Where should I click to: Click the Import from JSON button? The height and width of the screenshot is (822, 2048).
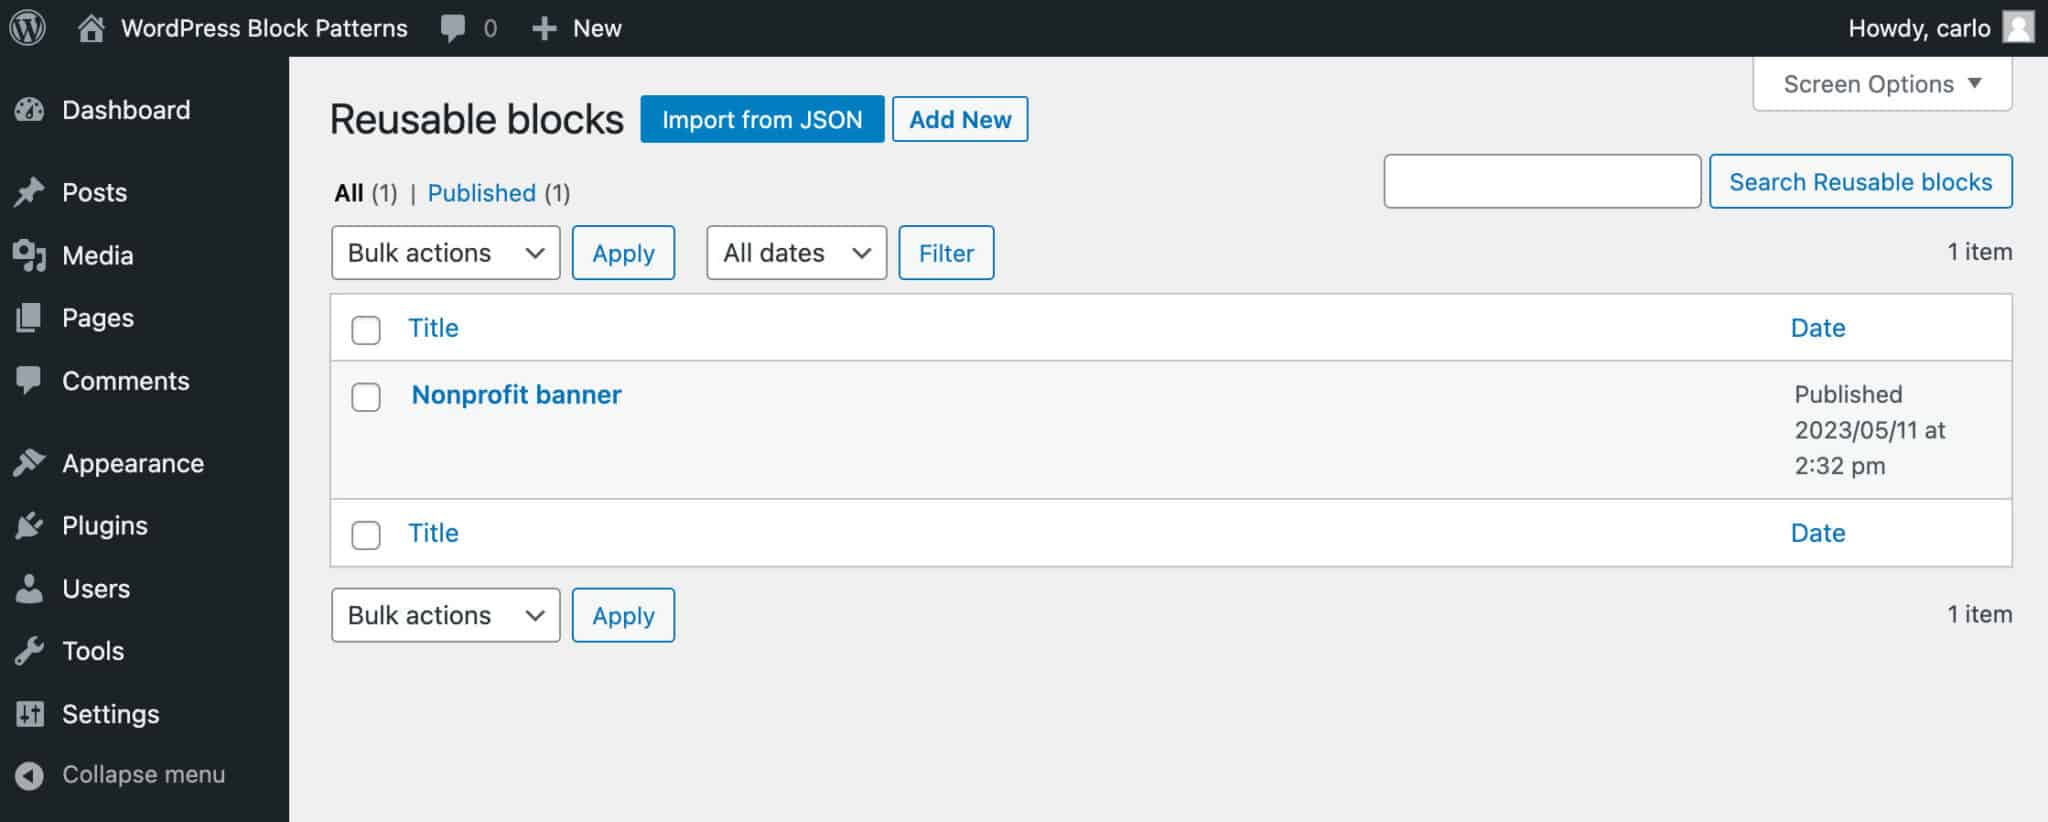(x=762, y=119)
